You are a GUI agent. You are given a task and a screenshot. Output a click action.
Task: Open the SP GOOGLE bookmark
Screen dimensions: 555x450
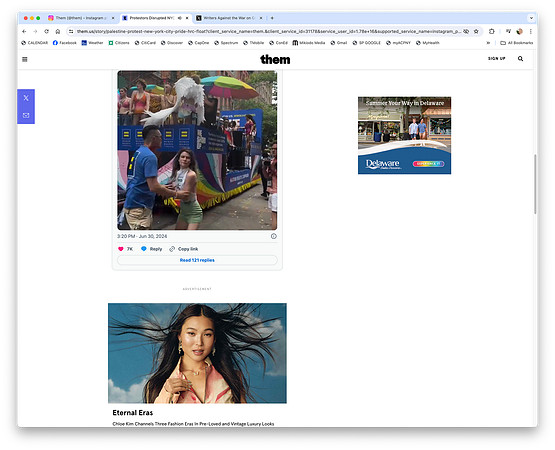[366, 43]
